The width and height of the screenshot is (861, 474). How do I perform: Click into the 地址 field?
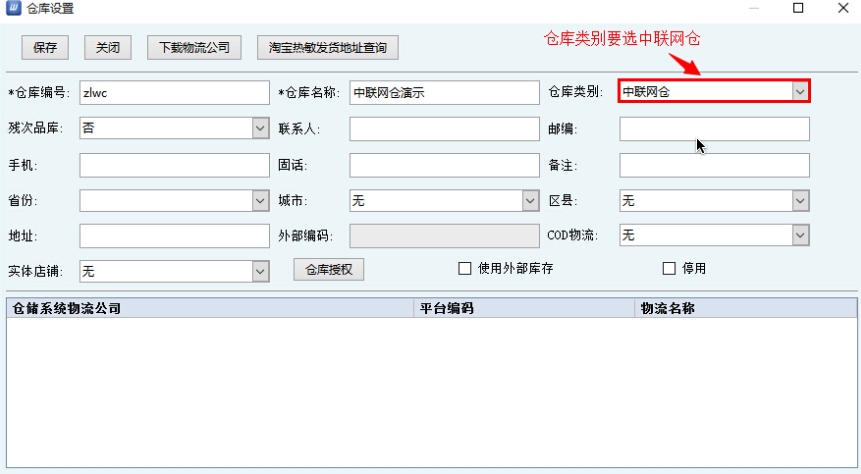[x=175, y=236]
